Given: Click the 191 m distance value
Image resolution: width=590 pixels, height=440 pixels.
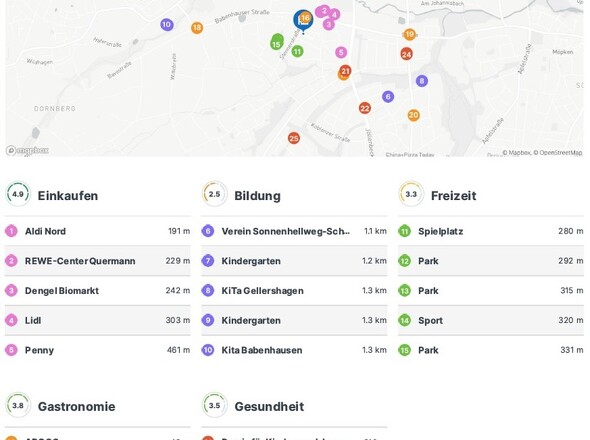Looking at the screenshot, I should [x=179, y=231].
